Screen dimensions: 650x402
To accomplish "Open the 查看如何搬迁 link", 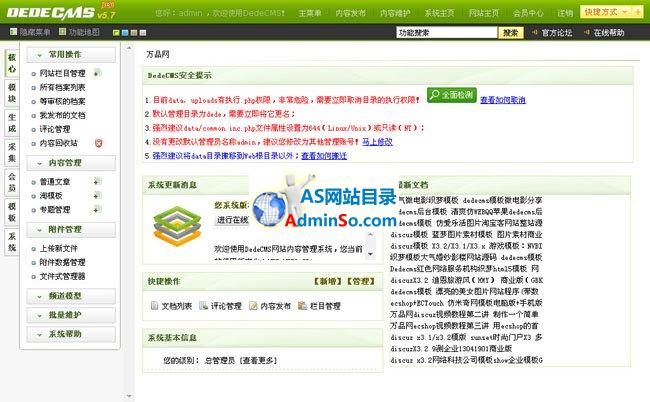I will click(324, 156).
